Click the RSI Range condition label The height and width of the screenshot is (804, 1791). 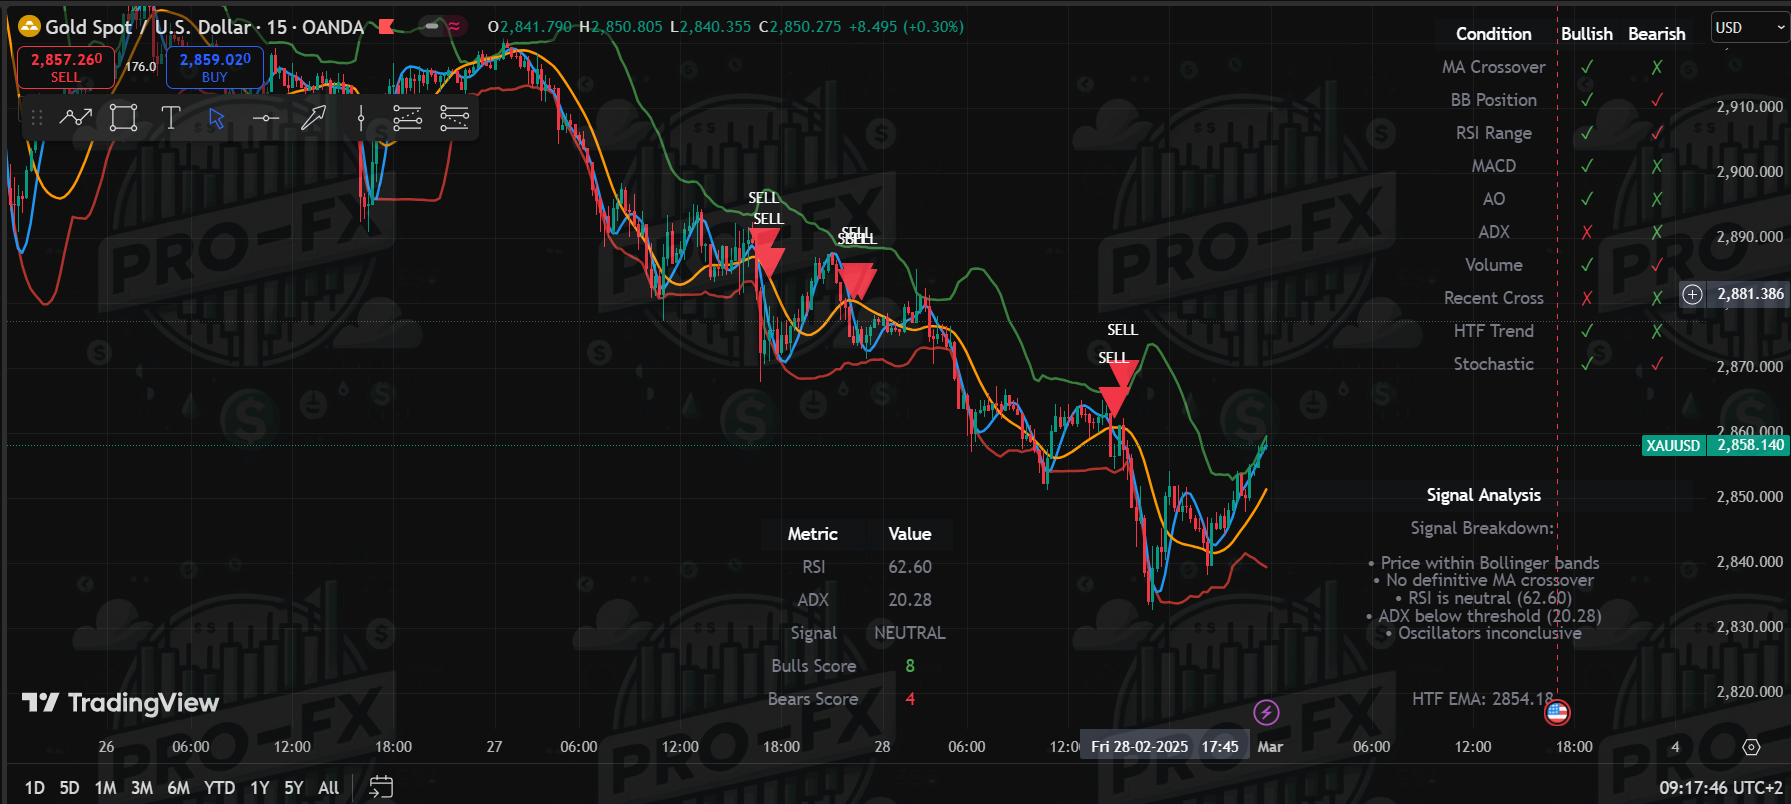1493,133
